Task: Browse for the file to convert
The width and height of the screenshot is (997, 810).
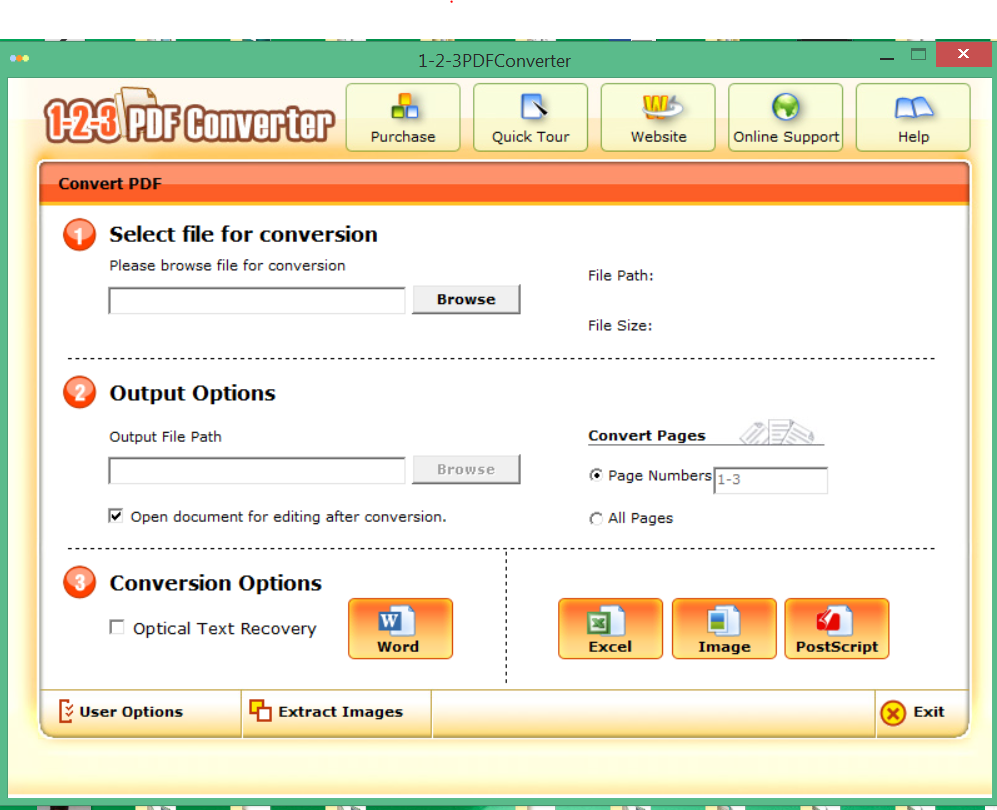Action: [x=466, y=299]
